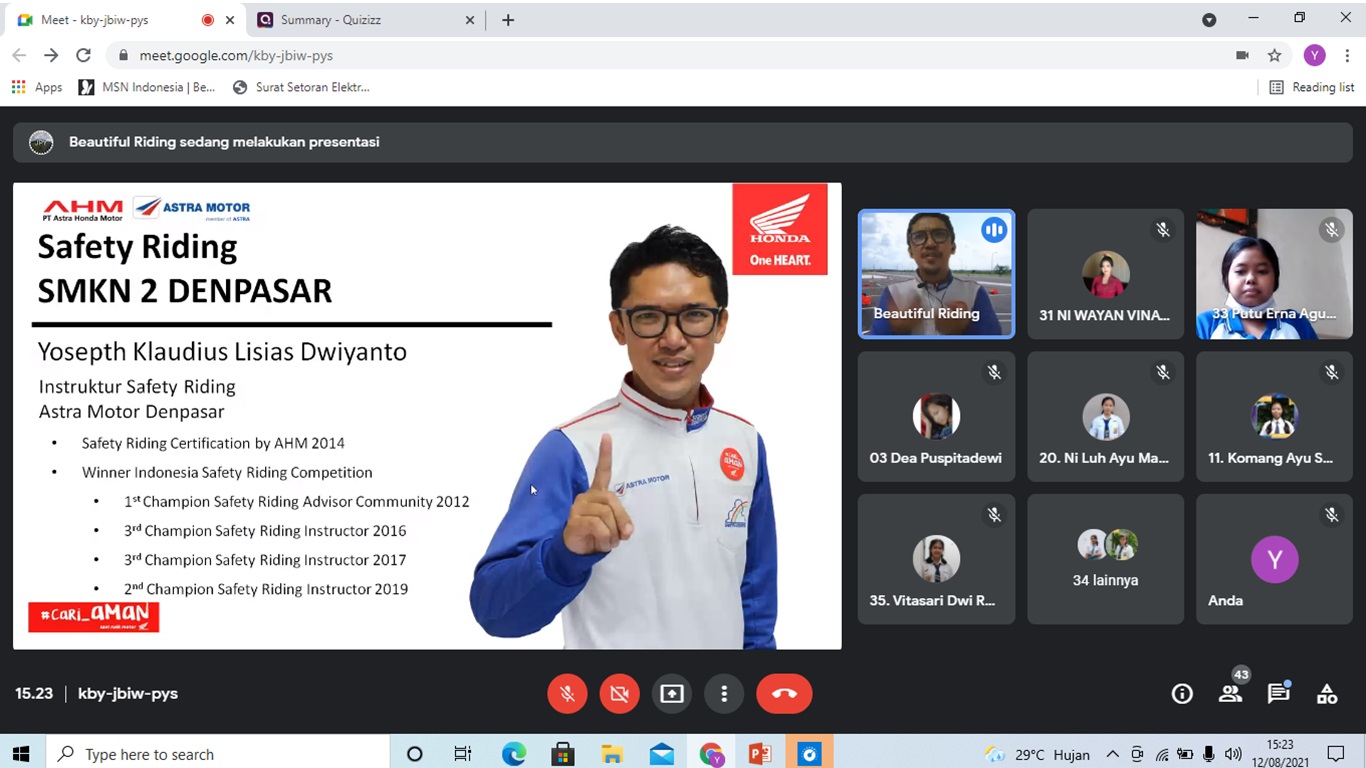The width and height of the screenshot is (1366, 768).
Task: Open the volume speaker tray icon
Action: (1233, 754)
